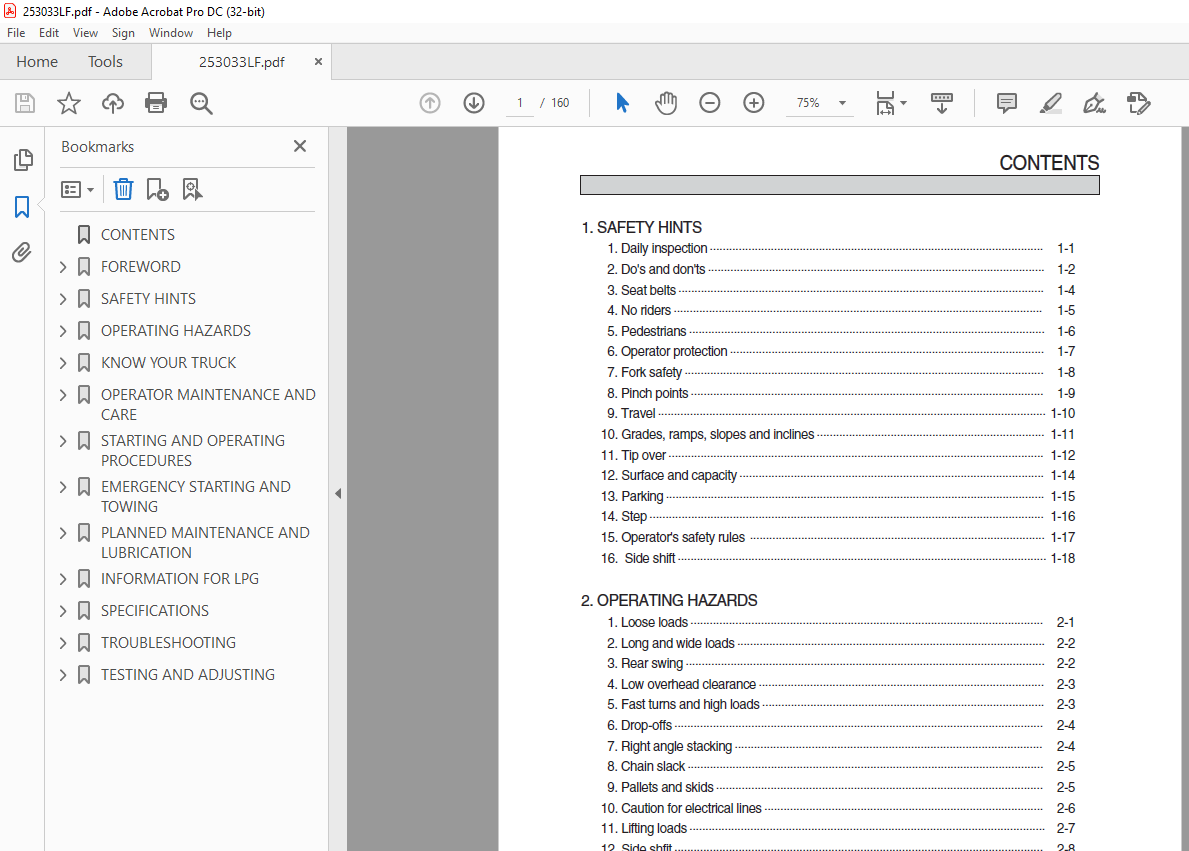
Task: Expand OPERATOR MAINTENANCE AND CARE bookmark
Action: coord(63,394)
